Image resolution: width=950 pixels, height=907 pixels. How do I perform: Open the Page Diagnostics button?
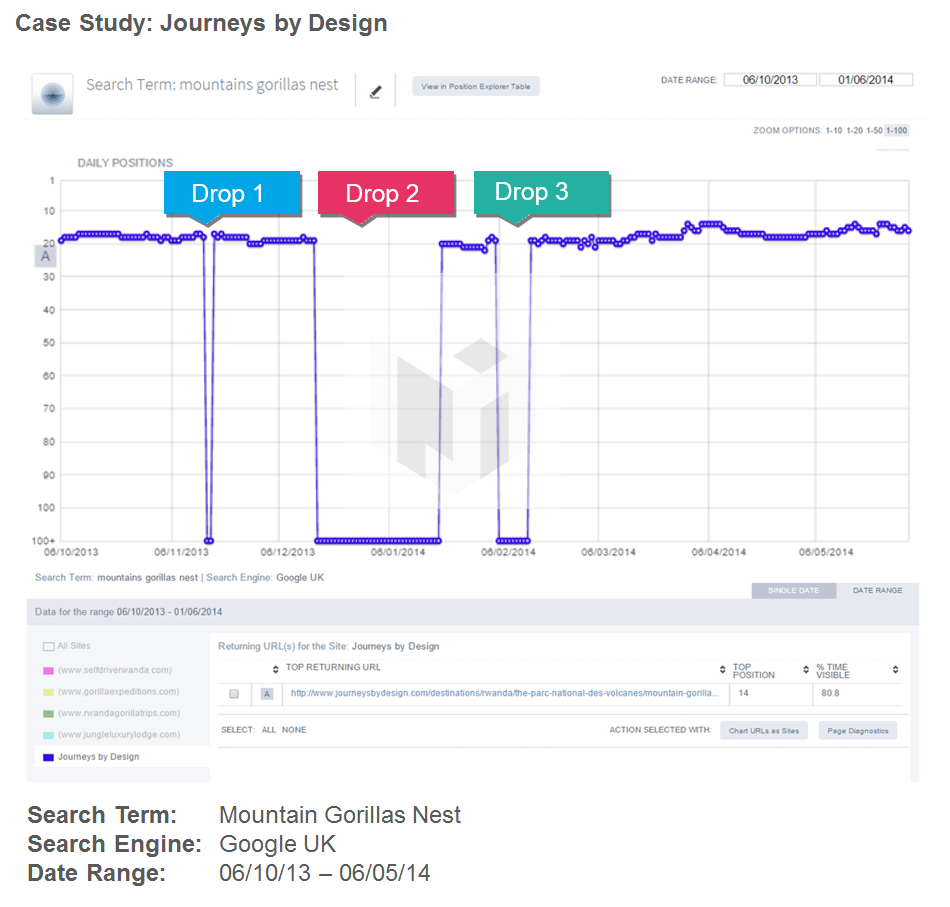tap(857, 731)
